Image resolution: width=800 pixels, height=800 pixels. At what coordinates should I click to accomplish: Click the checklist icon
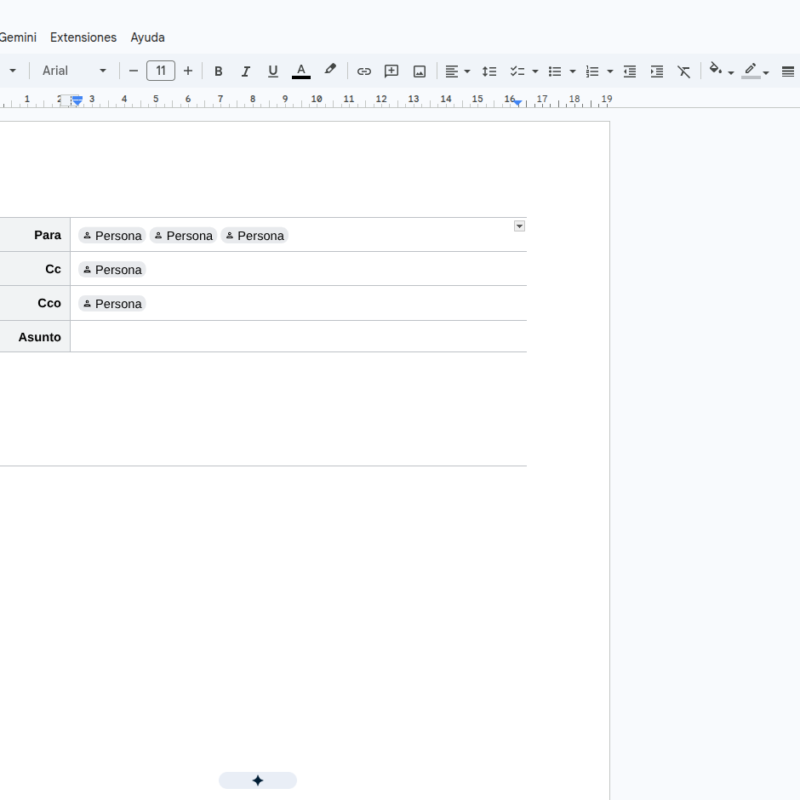tap(517, 71)
